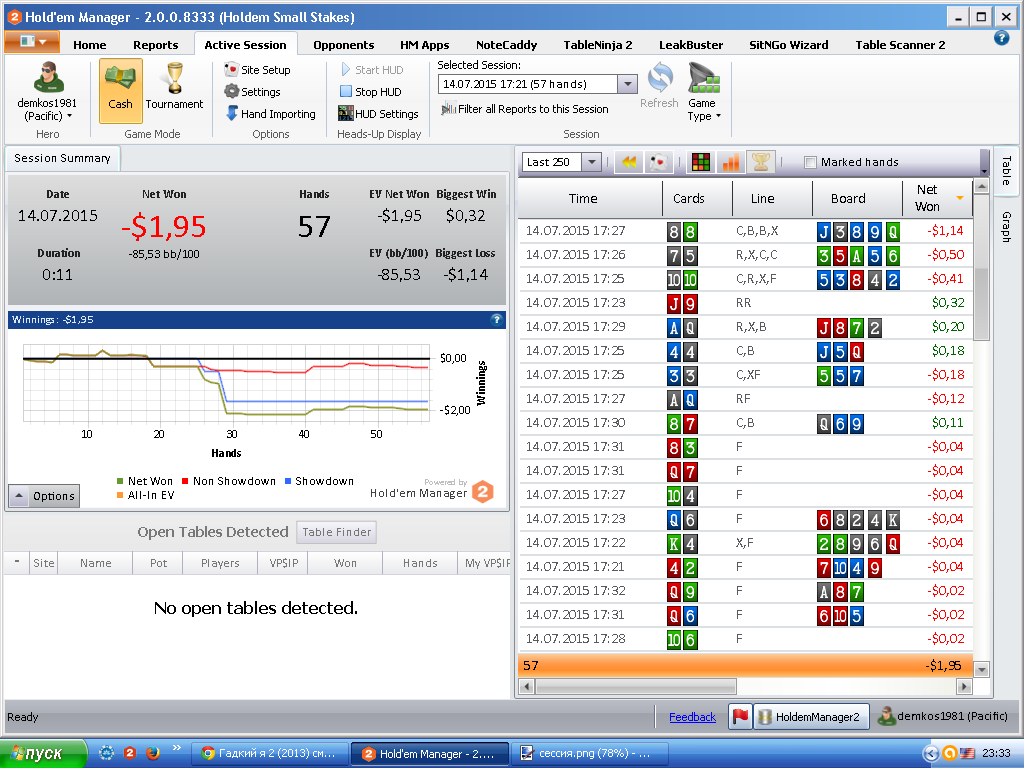Viewport: 1024px width, 768px height.
Task: Open the Hero demkos1981 dropdown
Action: click(x=47, y=93)
